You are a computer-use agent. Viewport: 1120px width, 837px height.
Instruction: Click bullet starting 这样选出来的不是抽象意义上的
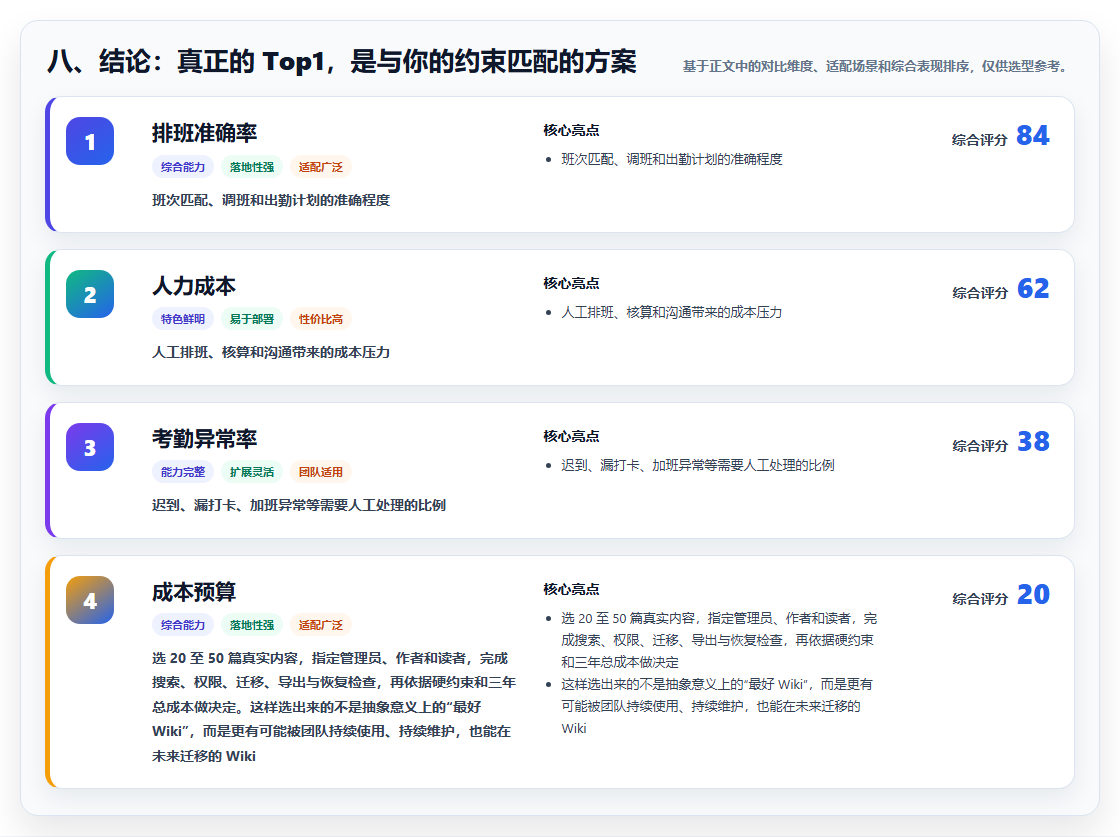[x=716, y=706]
